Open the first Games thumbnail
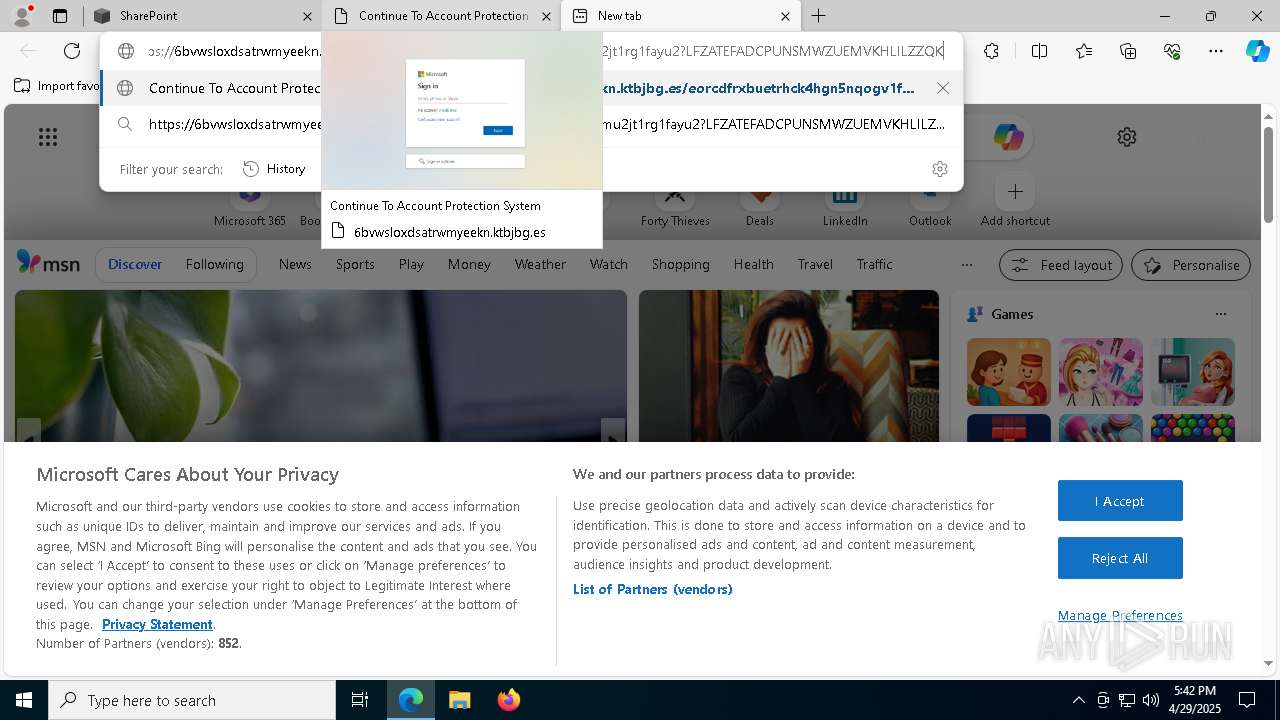This screenshot has height=720, width=1280. [1009, 372]
